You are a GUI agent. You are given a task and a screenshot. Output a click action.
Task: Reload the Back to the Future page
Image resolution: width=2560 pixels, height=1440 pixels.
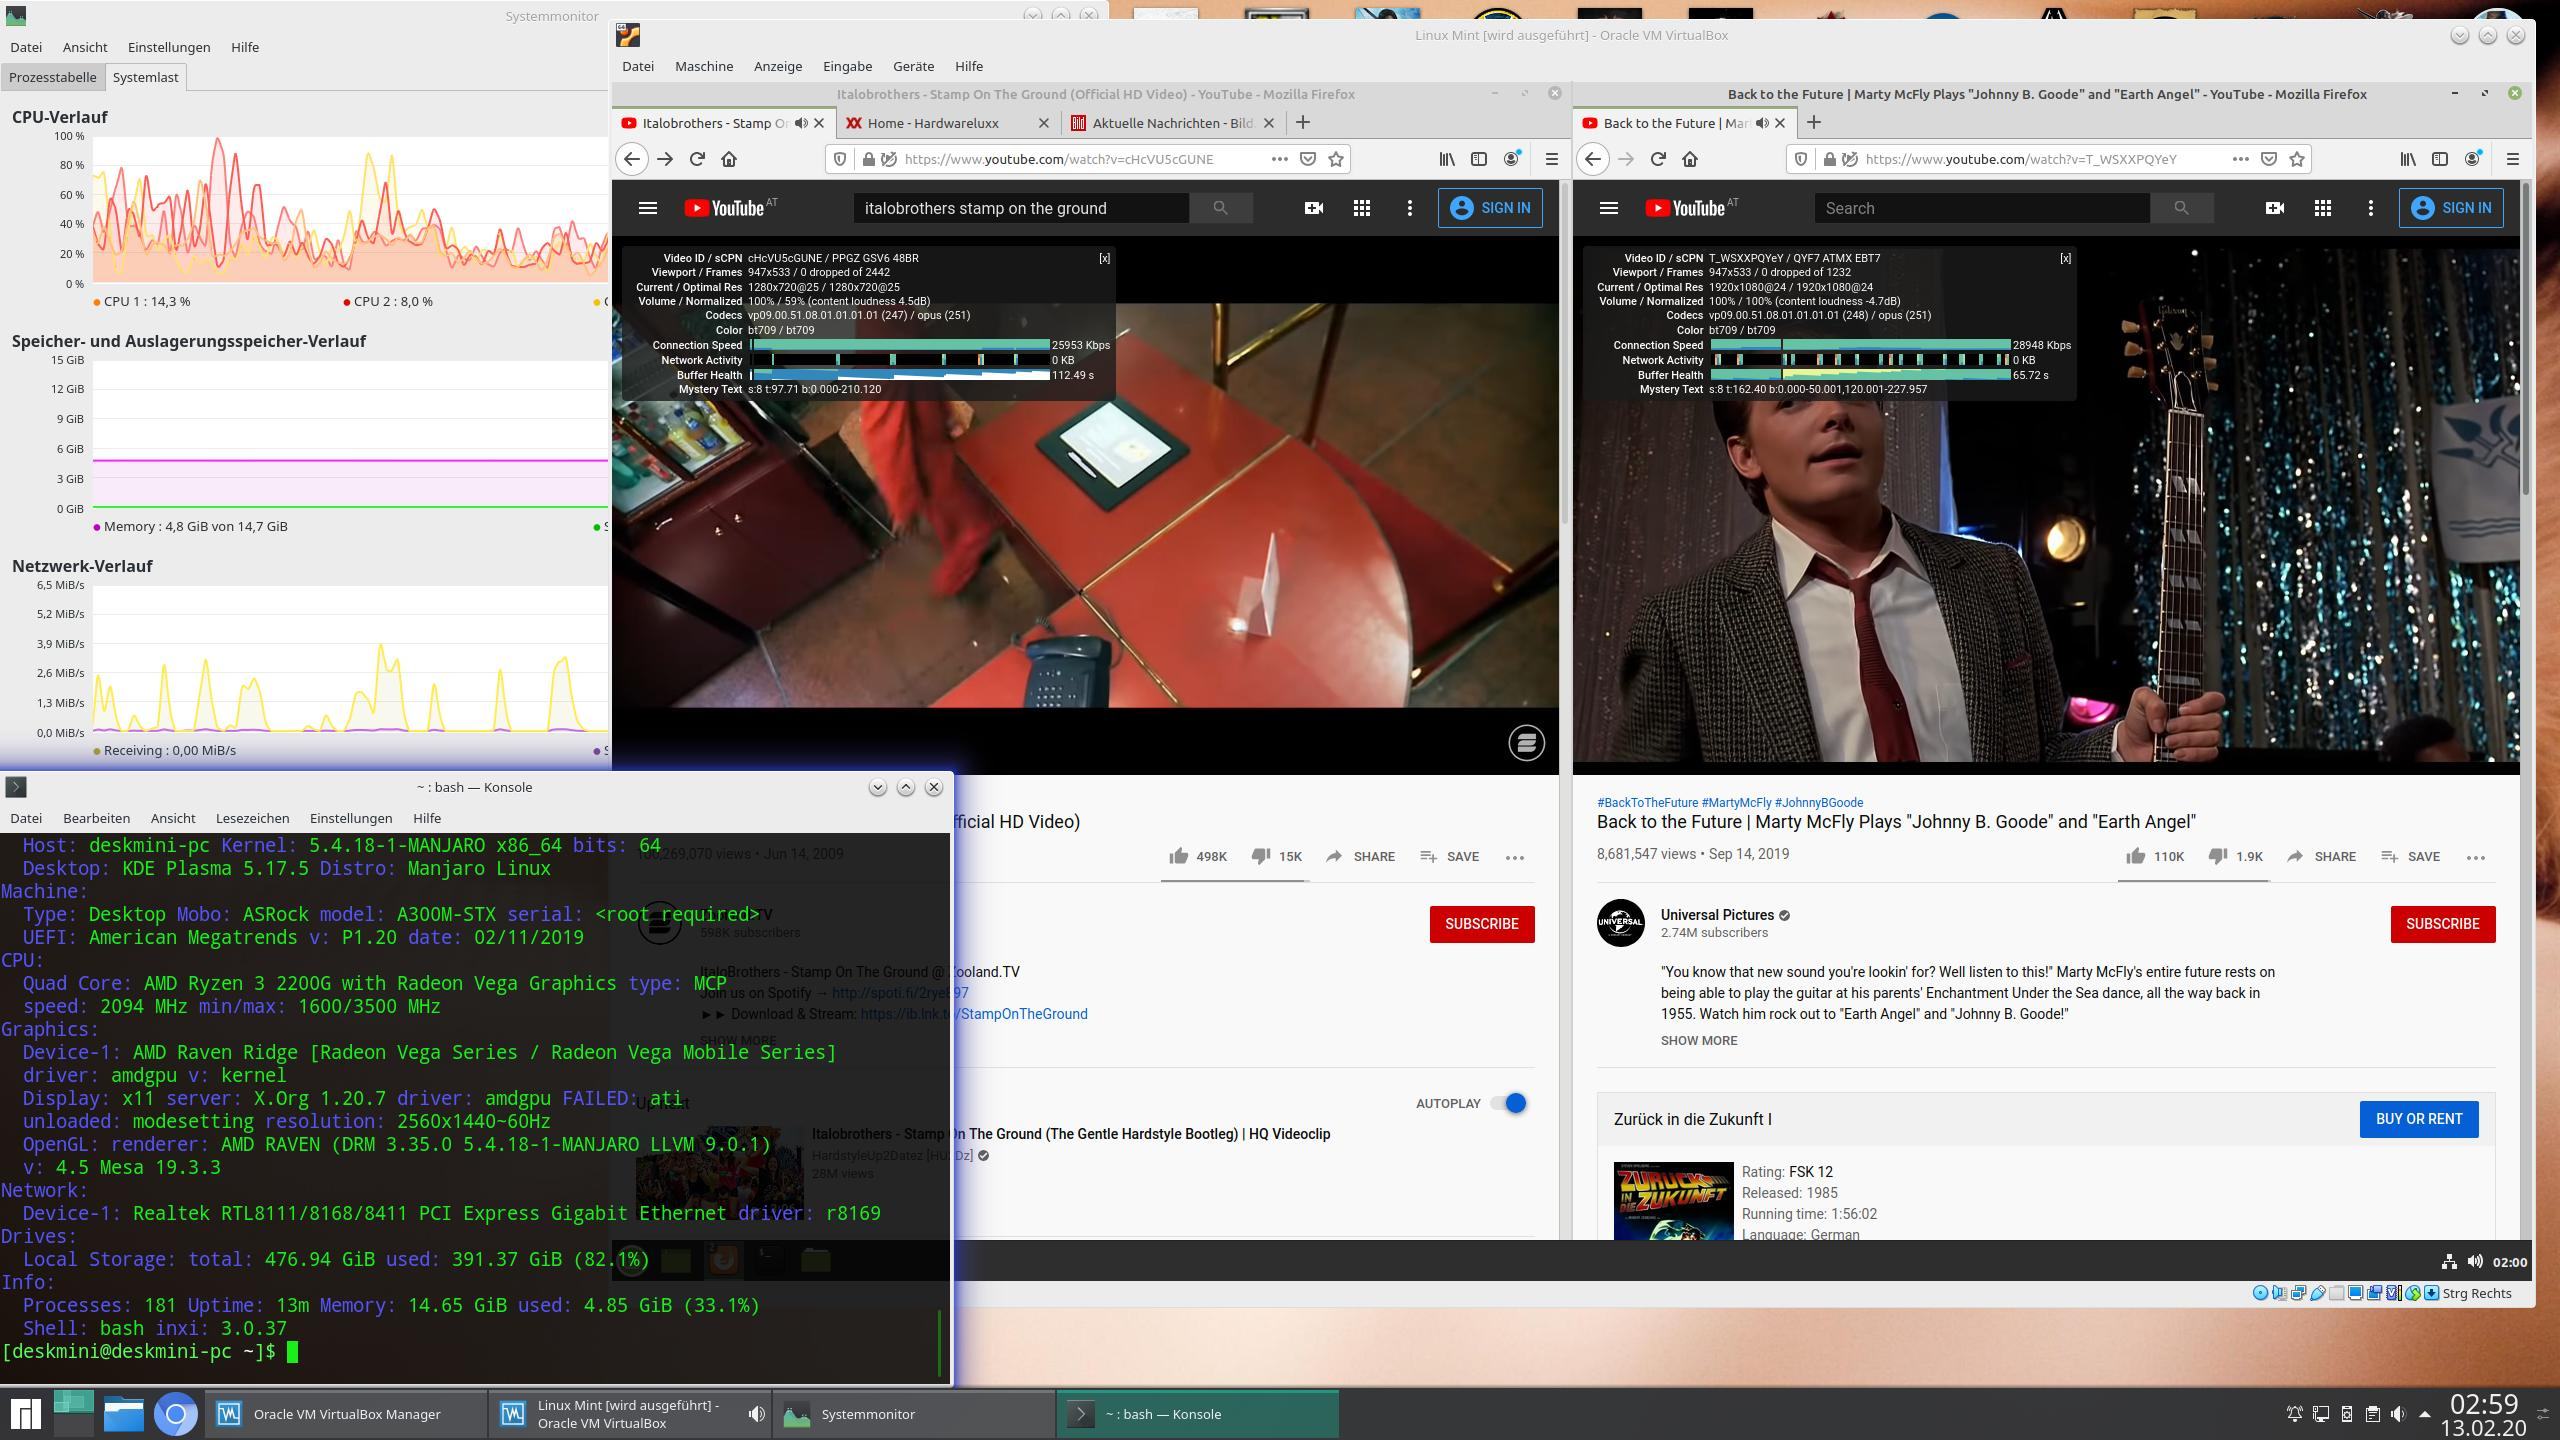[x=1658, y=159]
